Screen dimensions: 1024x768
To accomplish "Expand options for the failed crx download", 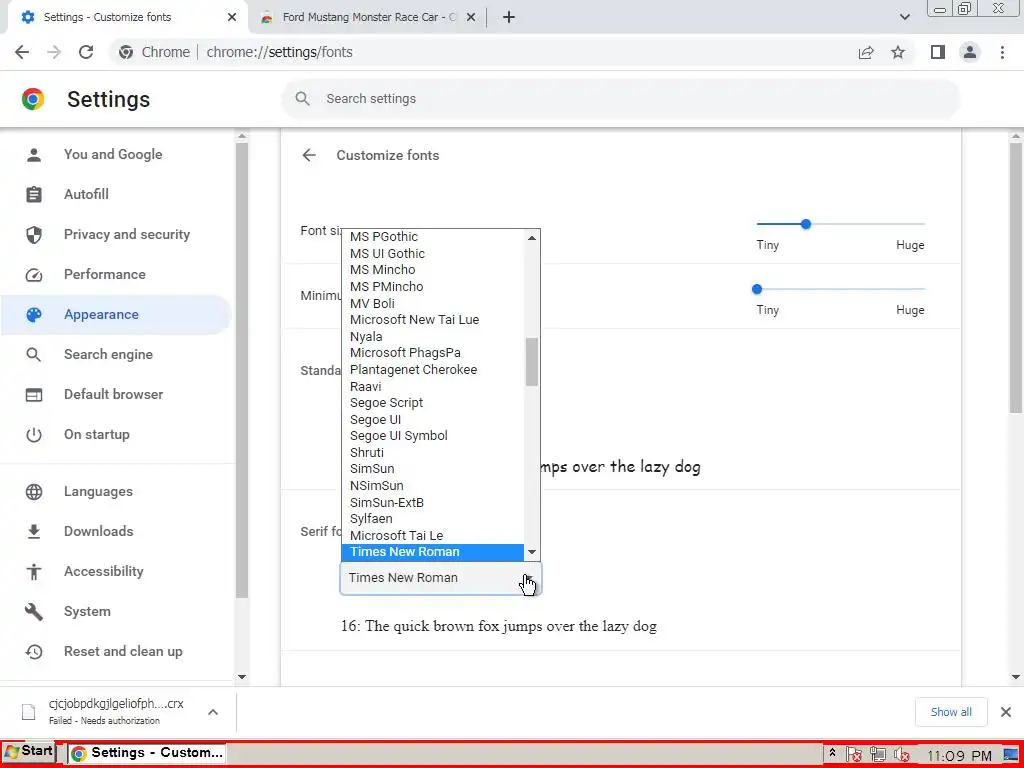I will [213, 712].
